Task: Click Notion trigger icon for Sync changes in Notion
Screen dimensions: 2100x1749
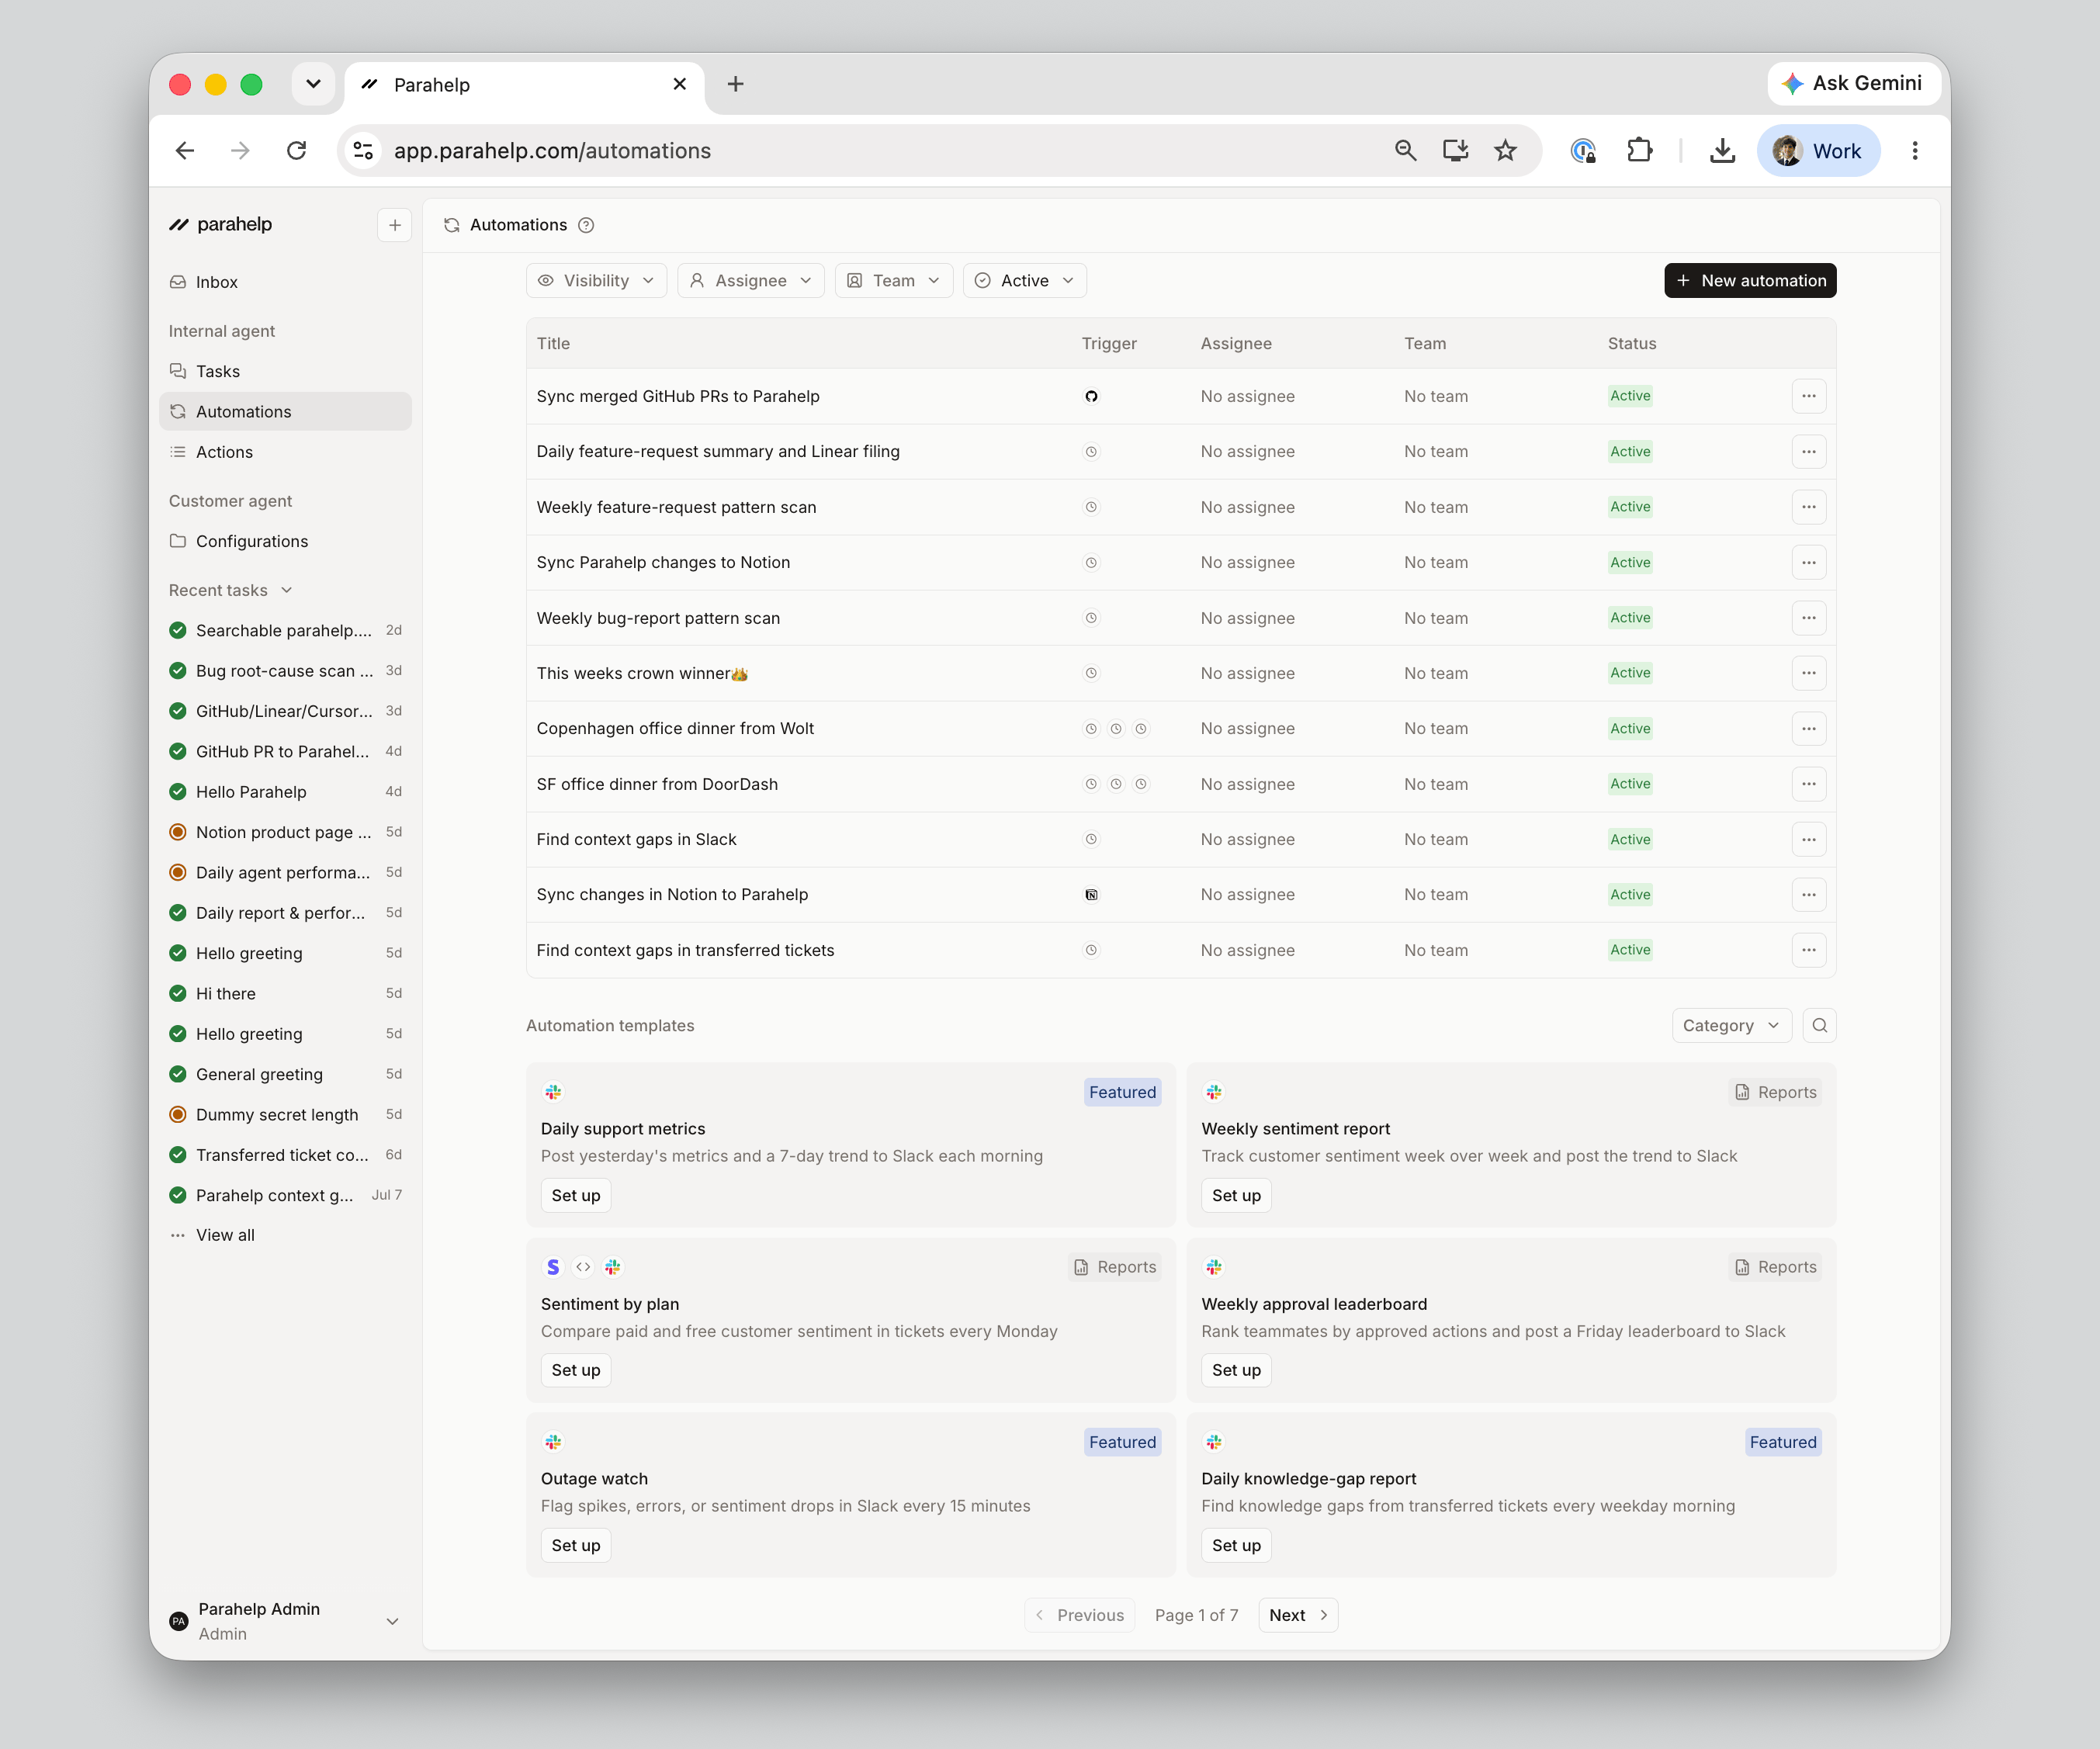Action: tap(1091, 895)
